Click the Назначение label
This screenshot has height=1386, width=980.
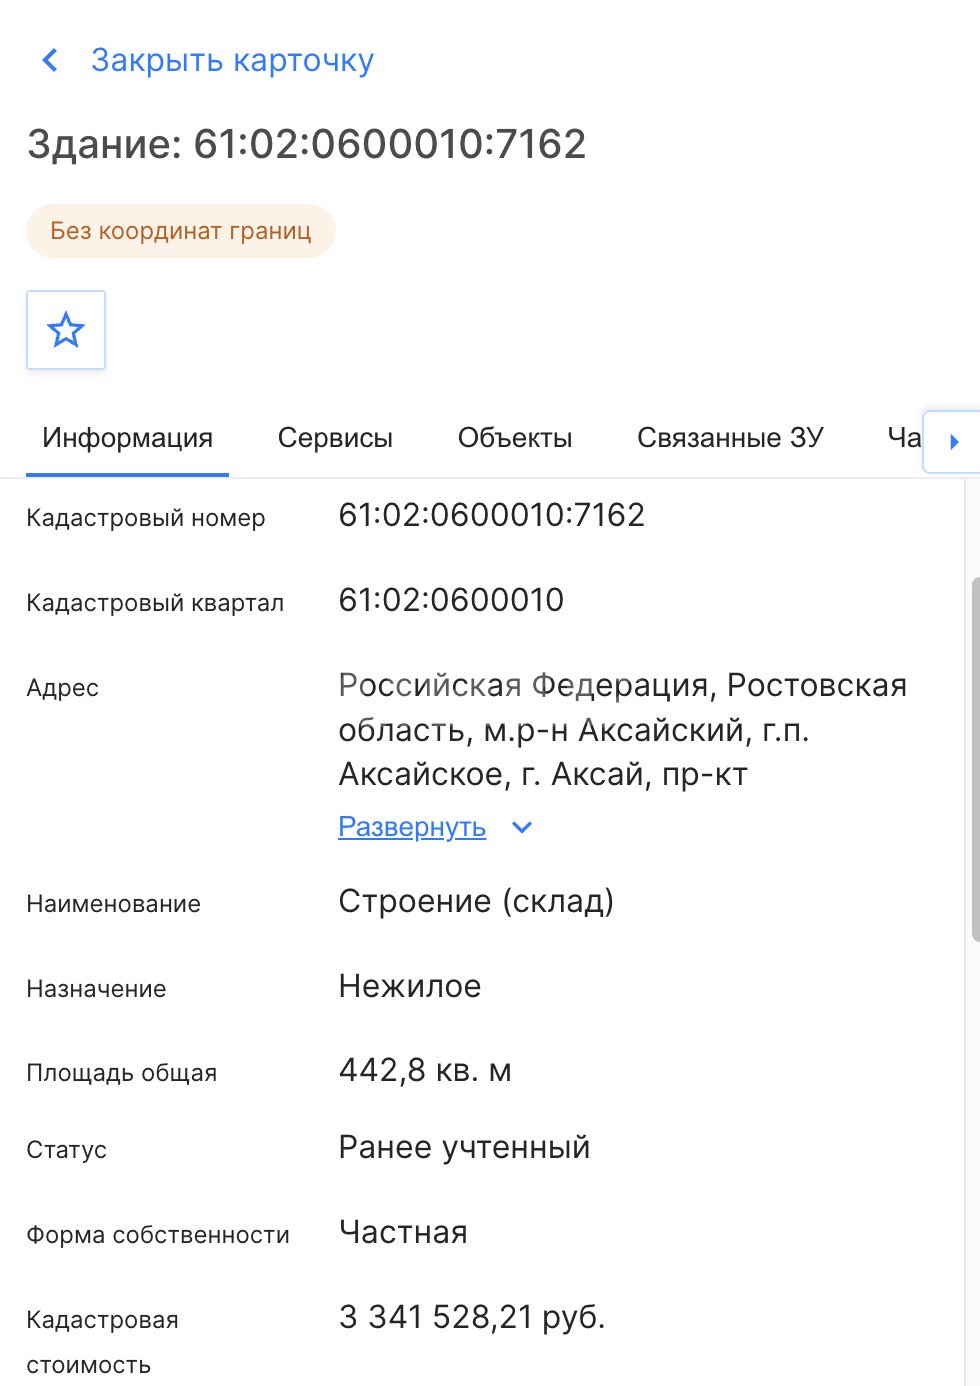click(97, 989)
